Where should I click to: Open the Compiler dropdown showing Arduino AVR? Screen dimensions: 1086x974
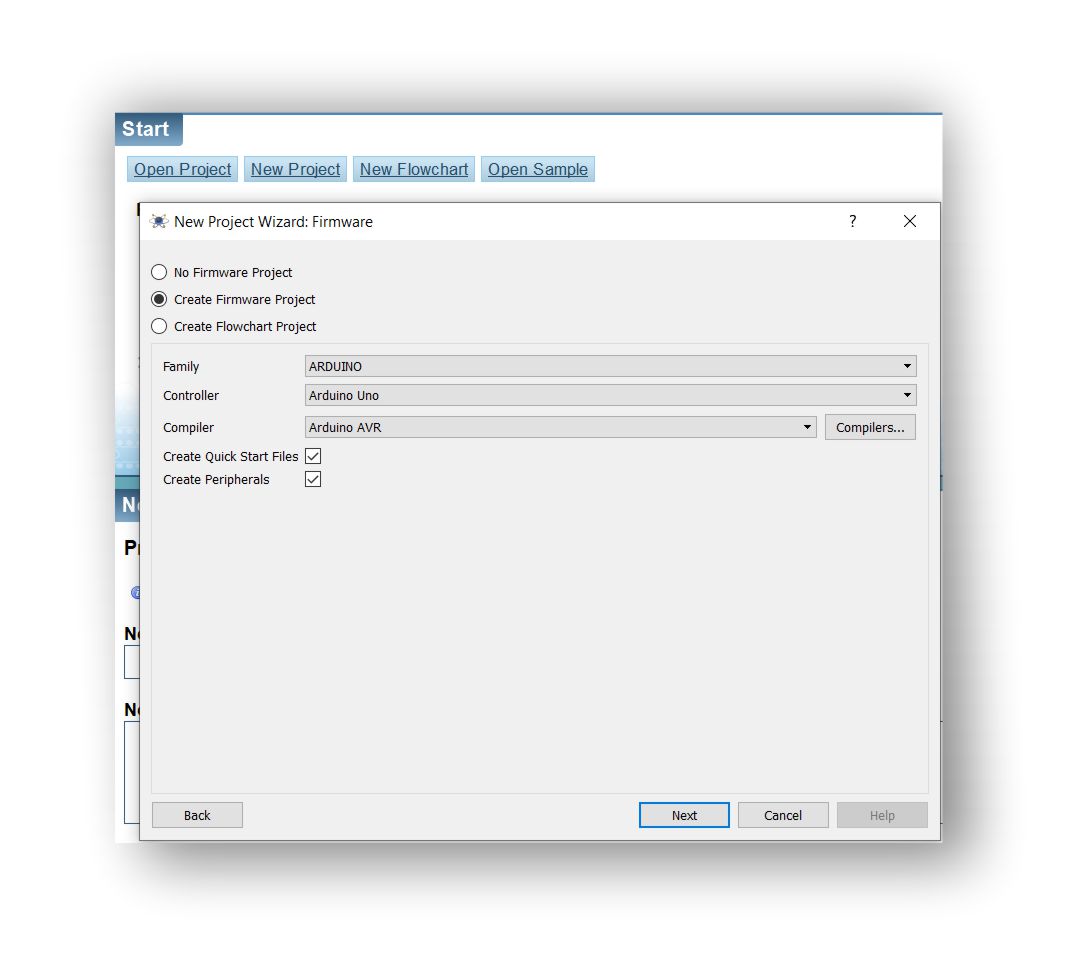coord(560,427)
